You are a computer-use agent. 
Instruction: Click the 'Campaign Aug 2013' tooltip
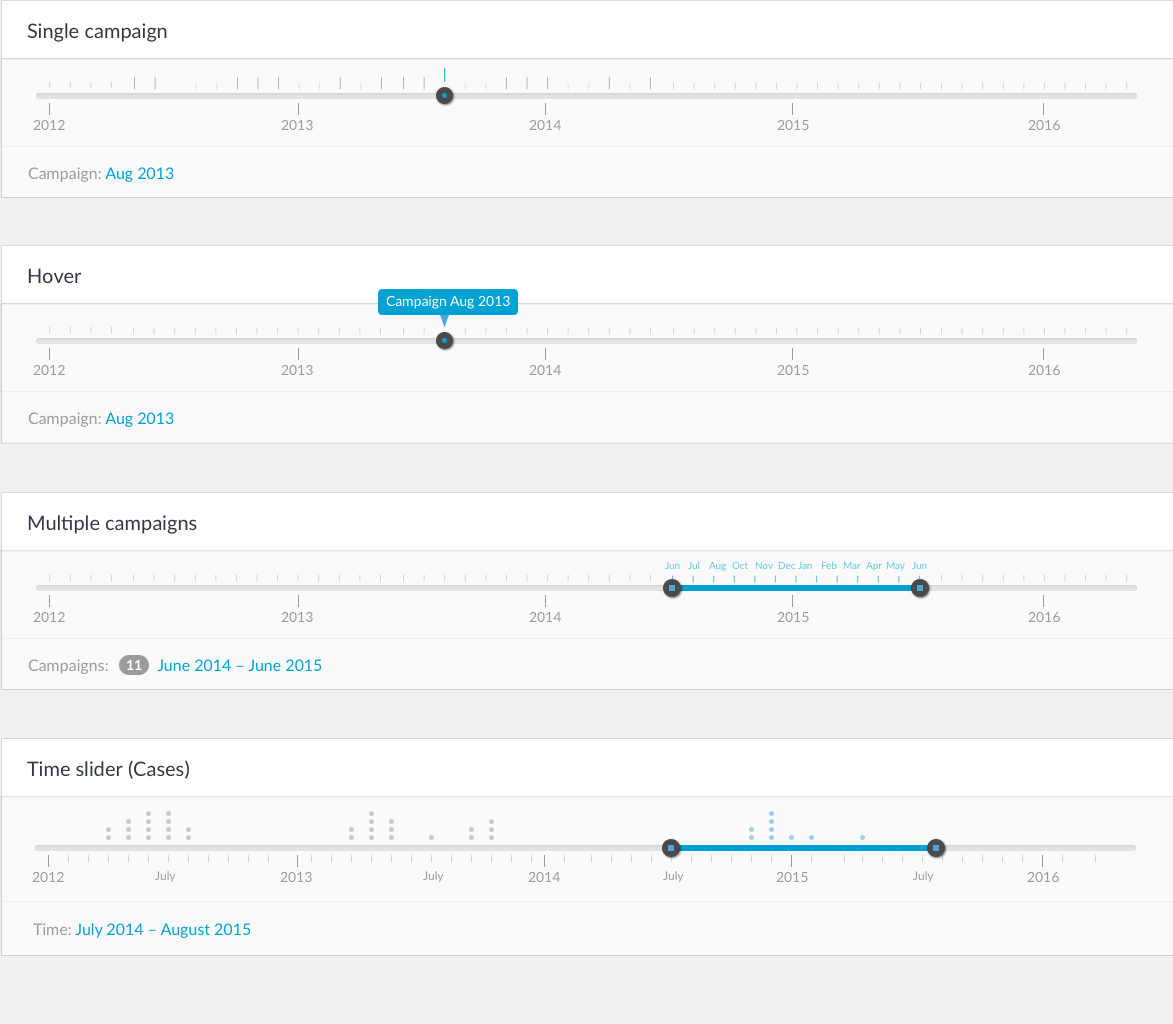tap(448, 301)
